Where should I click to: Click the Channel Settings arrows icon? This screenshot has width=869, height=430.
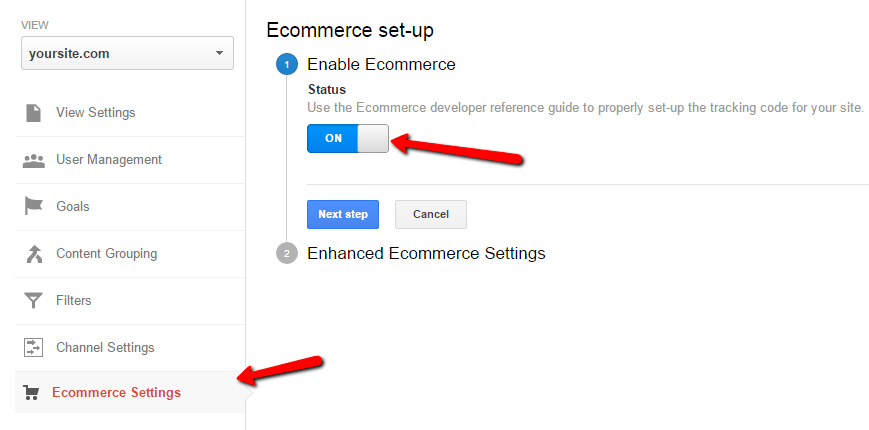click(33, 347)
